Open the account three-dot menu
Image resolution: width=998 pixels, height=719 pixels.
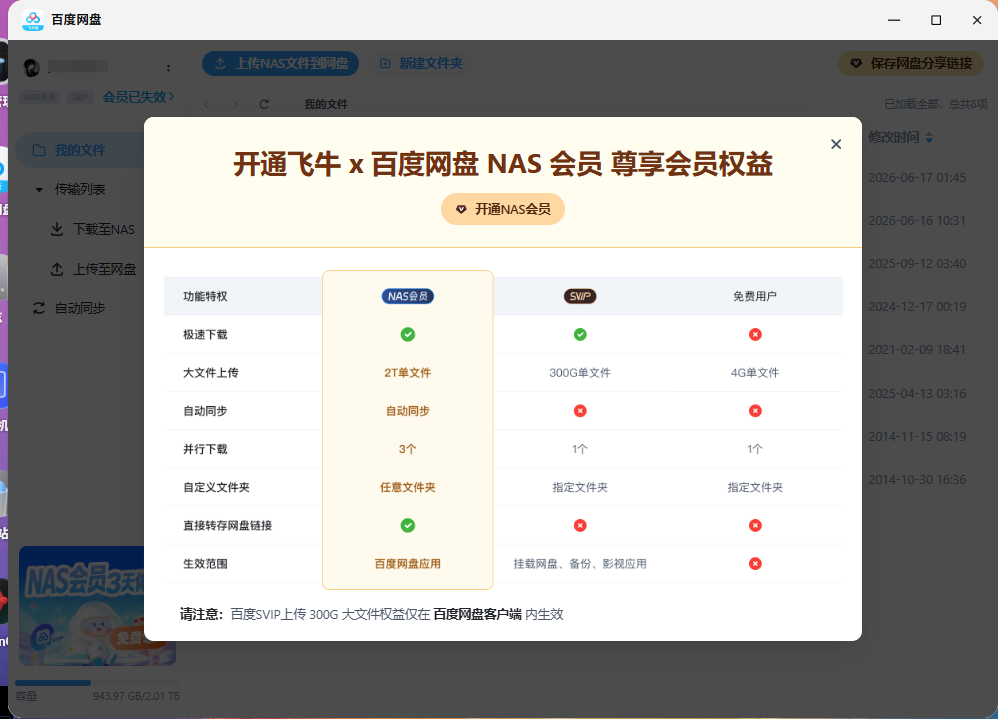[168, 67]
